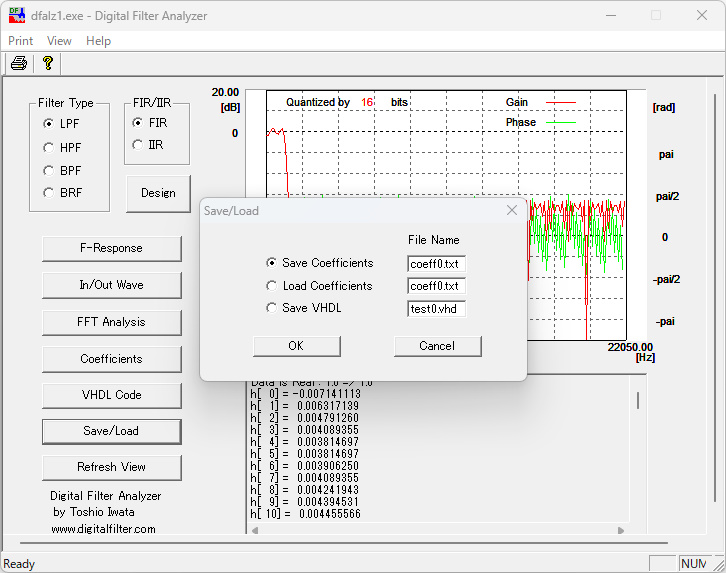Image resolution: width=726 pixels, height=573 pixels.
Task: Click the Design button
Action: (x=158, y=193)
